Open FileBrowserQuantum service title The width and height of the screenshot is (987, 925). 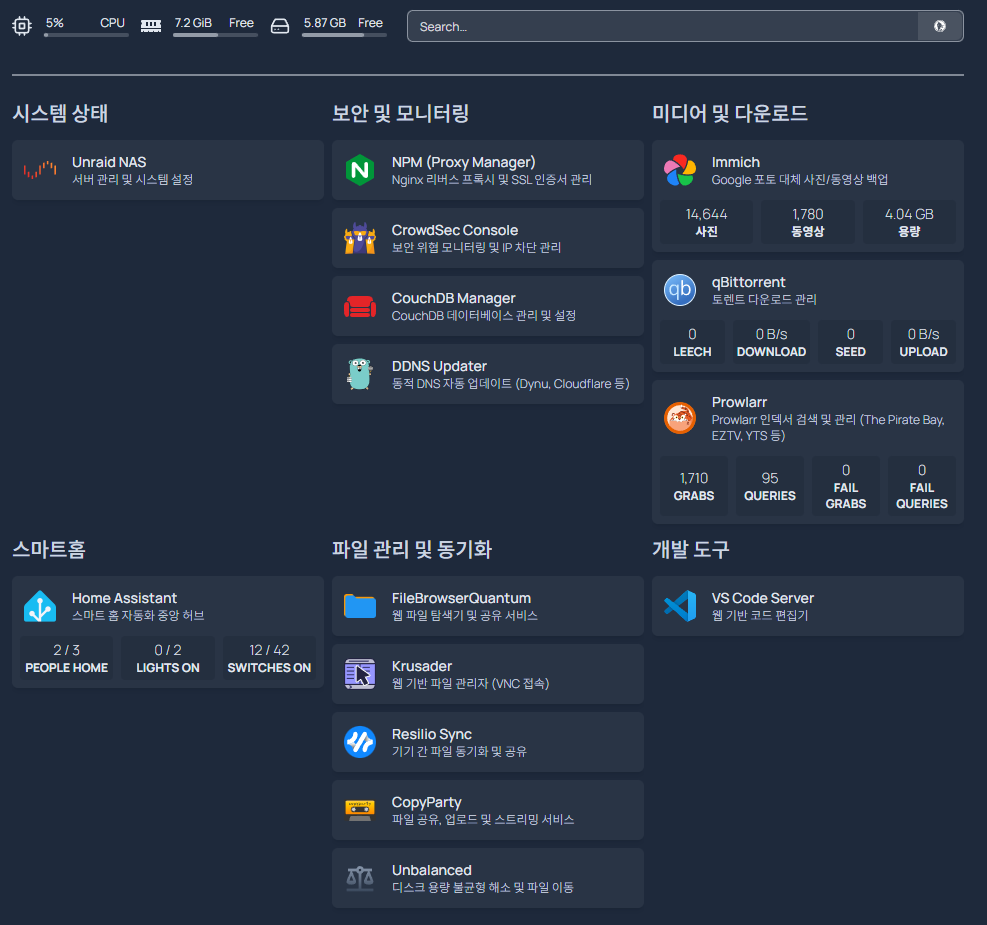[461, 598]
